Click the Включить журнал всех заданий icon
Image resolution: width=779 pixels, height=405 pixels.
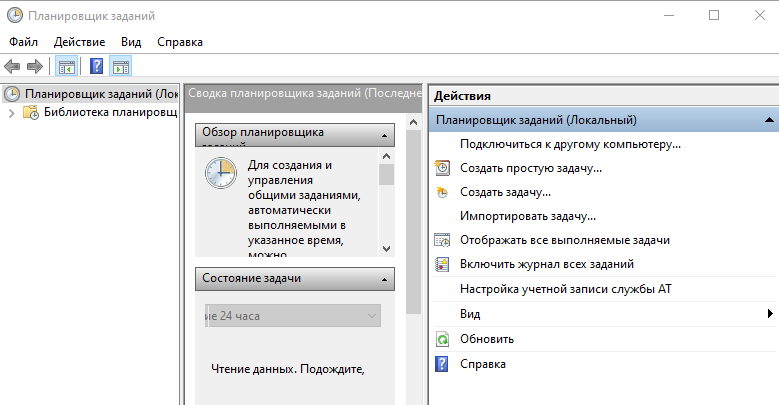point(443,264)
